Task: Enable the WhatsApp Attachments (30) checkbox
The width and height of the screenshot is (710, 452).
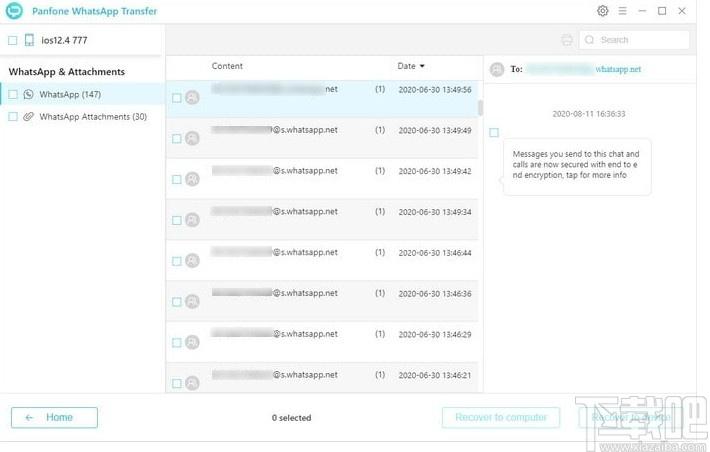Action: pos(13,117)
